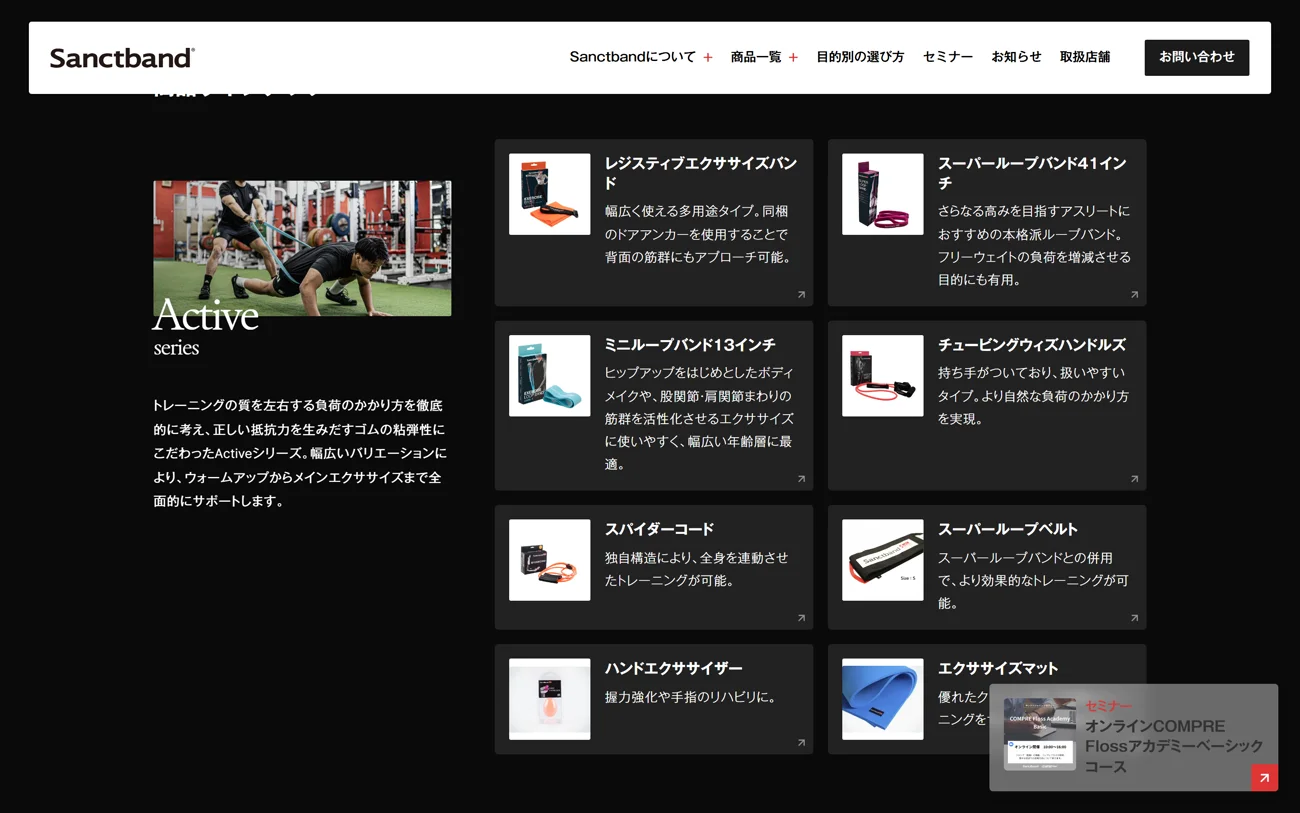Click red arrow icon on seminar popup

(x=1264, y=777)
